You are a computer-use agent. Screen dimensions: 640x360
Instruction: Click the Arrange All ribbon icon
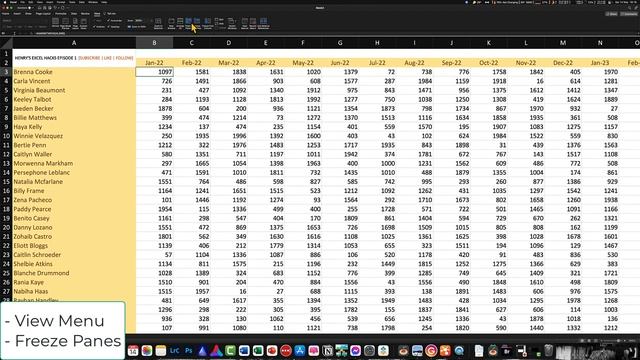180,23
